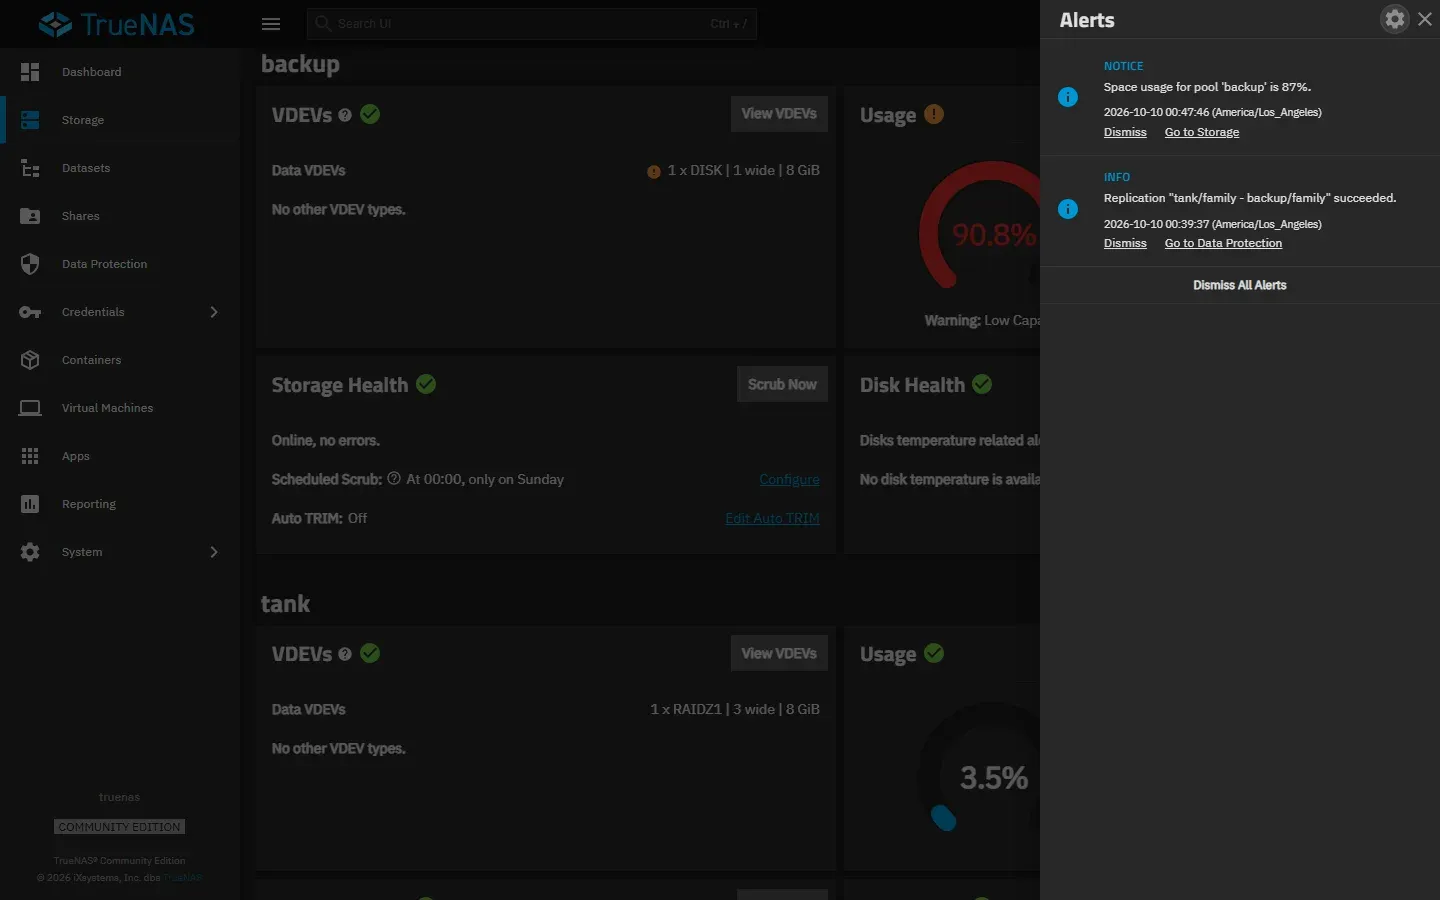Click Dismiss All Alerts
This screenshot has height=900, width=1440.
coord(1240,285)
